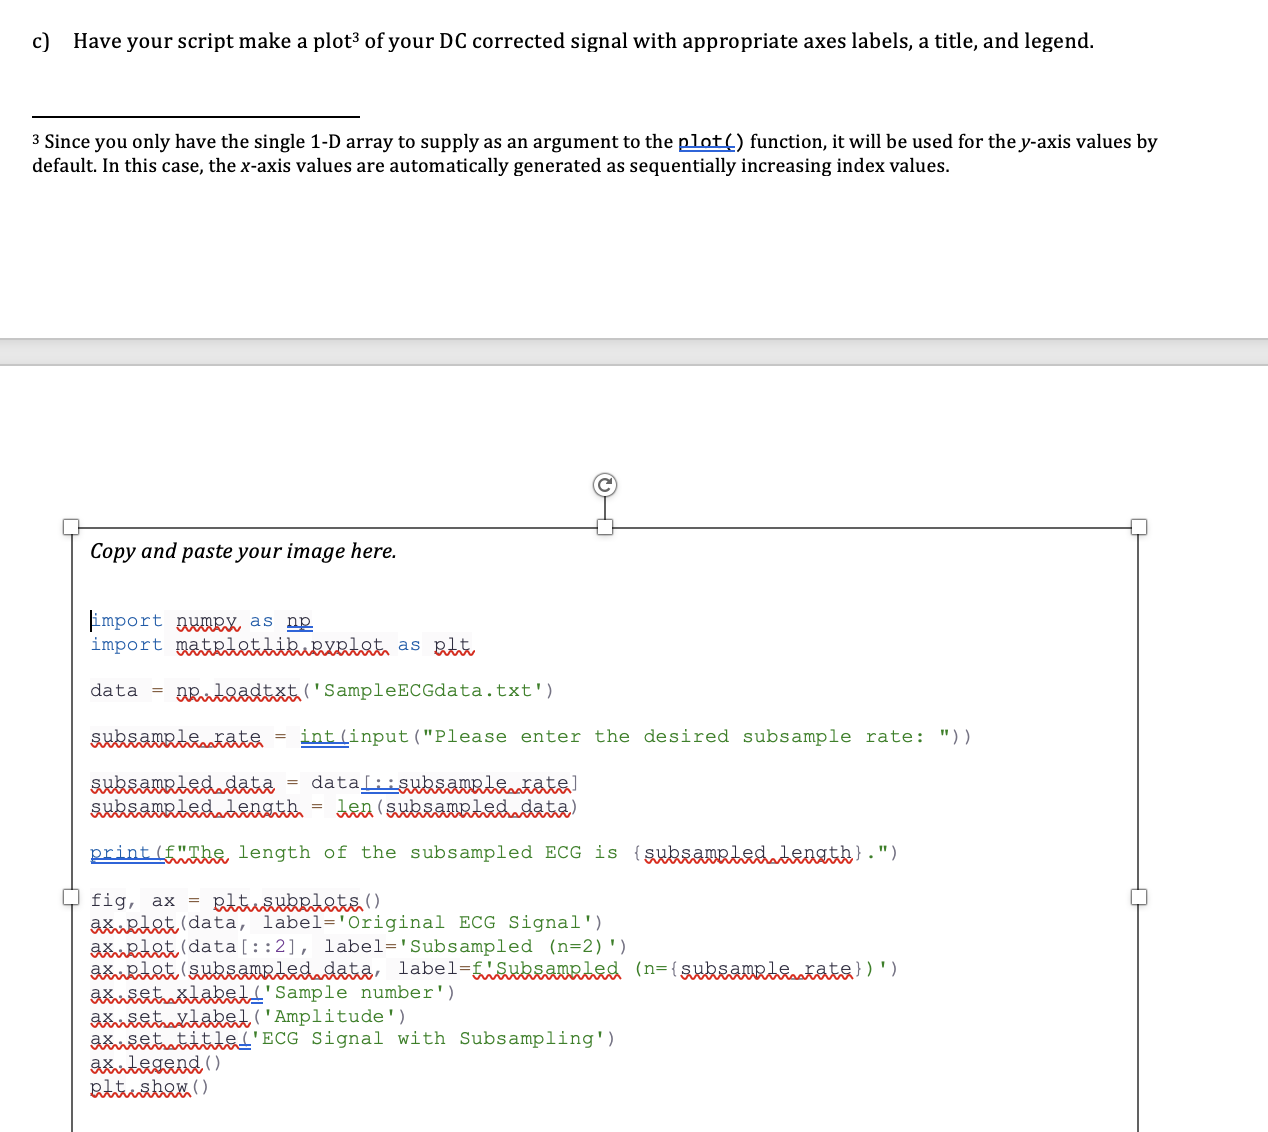
Task: Click the rotate handle above the text box
Action: click(604, 484)
